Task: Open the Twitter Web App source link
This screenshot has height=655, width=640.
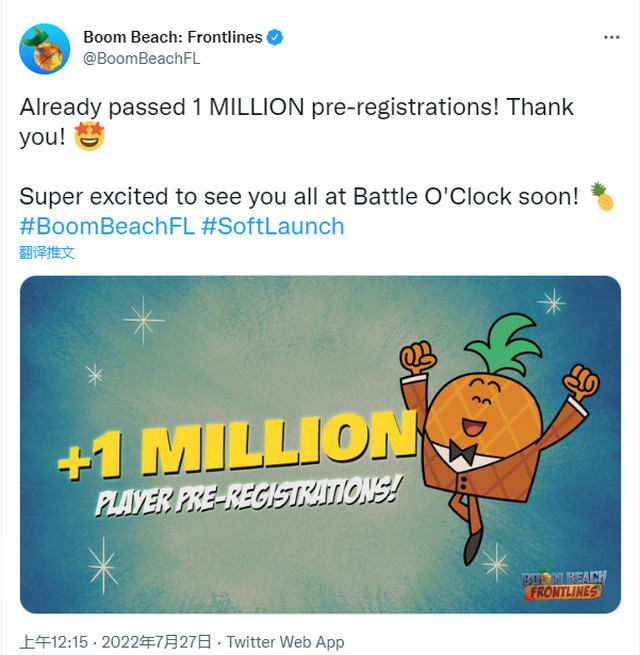Action: (285, 642)
